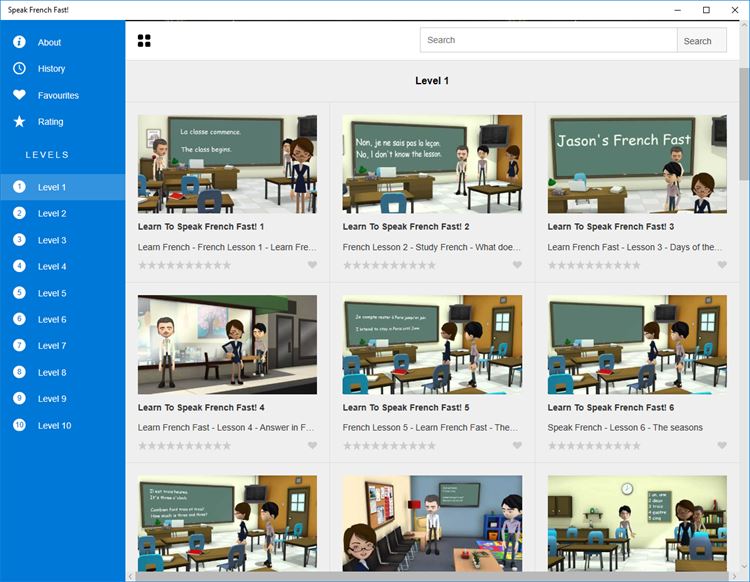This screenshot has width=750, height=582.
Task: Maximize the Speak French Fast! window
Action: pyautogui.click(x=706, y=10)
